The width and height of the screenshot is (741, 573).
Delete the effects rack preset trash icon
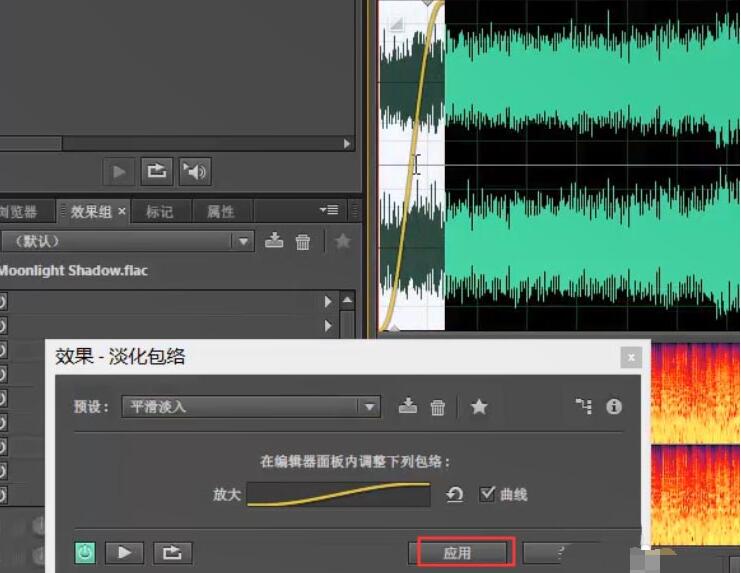point(303,242)
